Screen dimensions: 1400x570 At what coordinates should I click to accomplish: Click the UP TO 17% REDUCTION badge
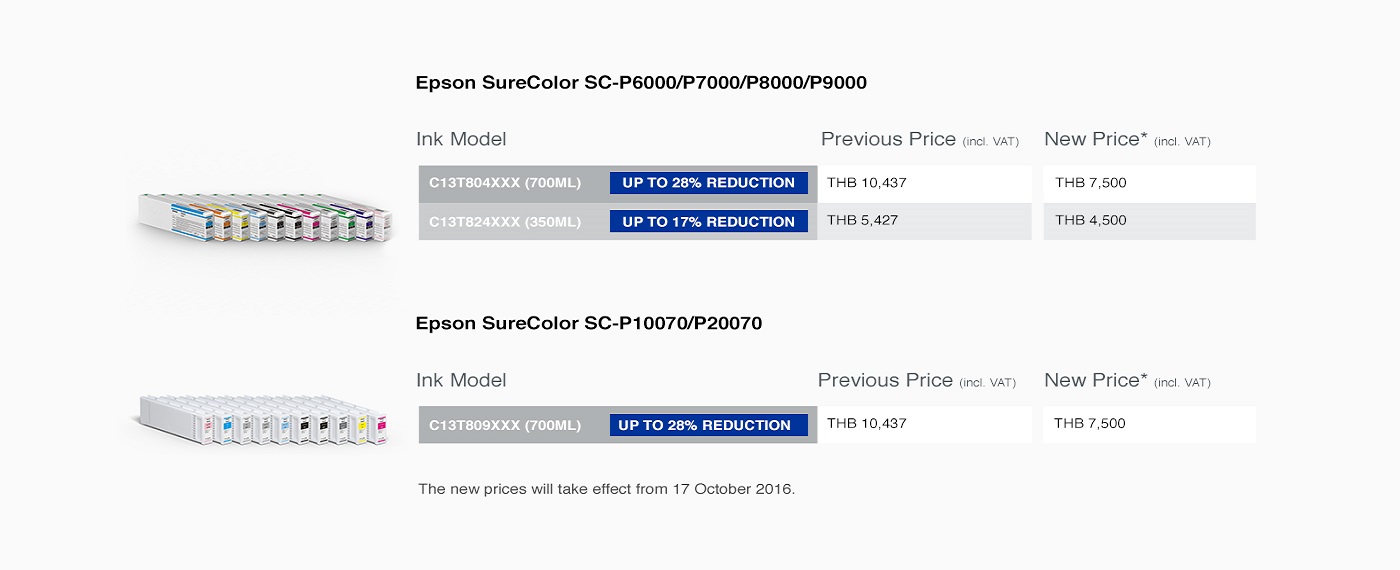tap(708, 222)
